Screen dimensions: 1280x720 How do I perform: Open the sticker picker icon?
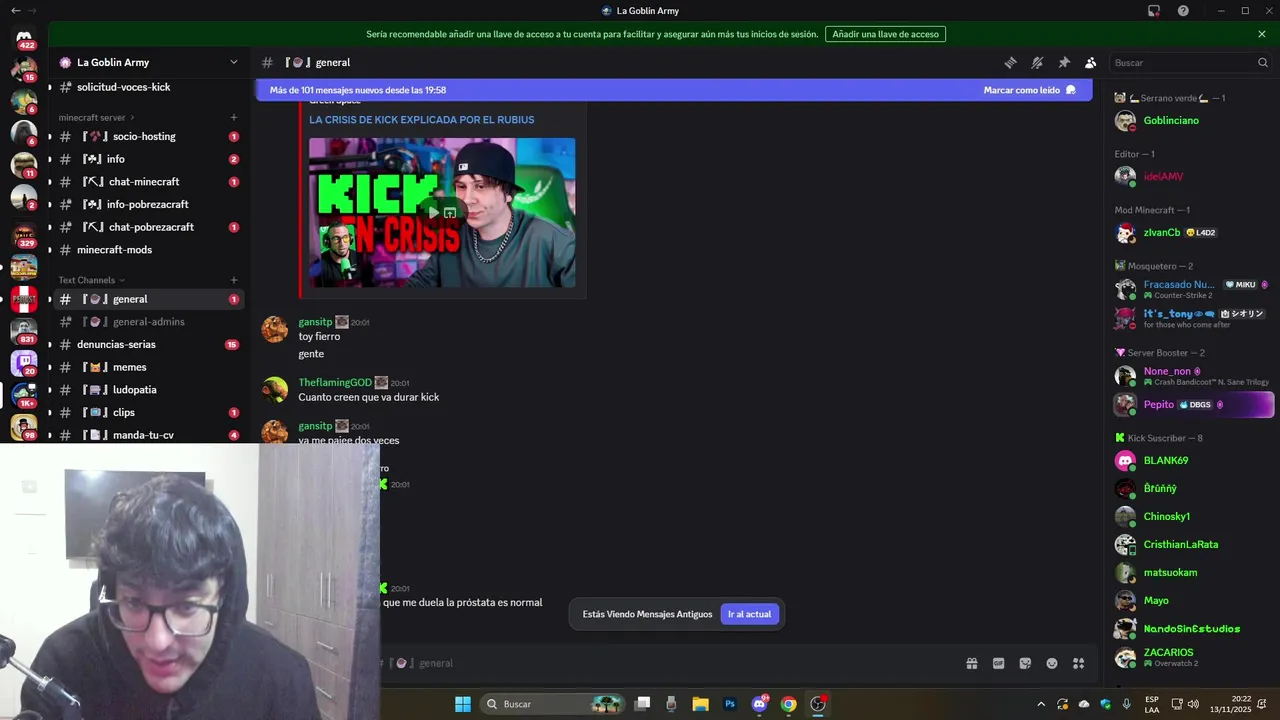(x=1025, y=663)
